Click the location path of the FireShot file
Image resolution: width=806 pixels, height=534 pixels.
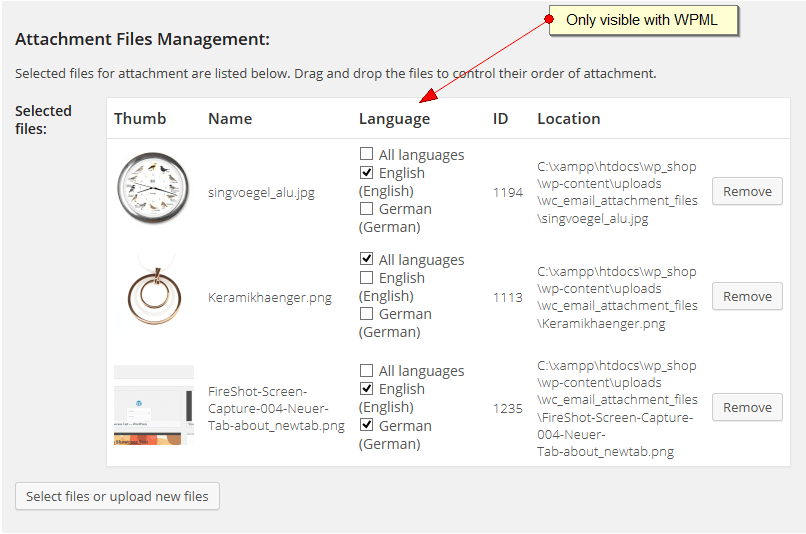point(617,409)
